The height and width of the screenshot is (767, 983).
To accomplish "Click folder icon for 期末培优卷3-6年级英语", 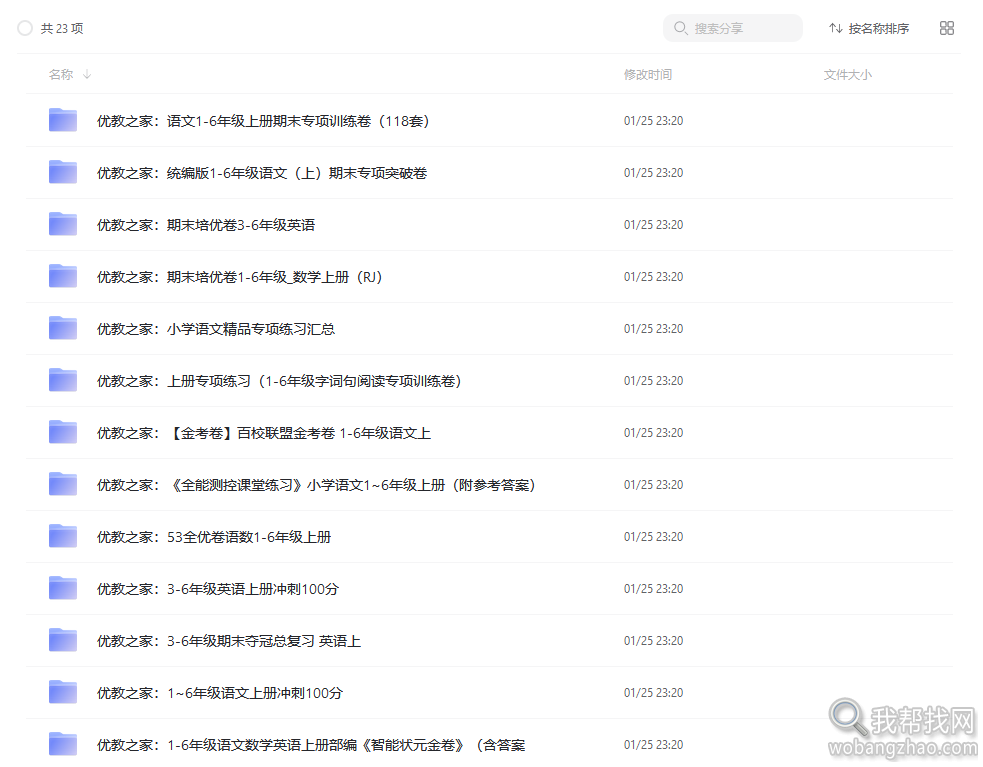I will (x=63, y=224).
